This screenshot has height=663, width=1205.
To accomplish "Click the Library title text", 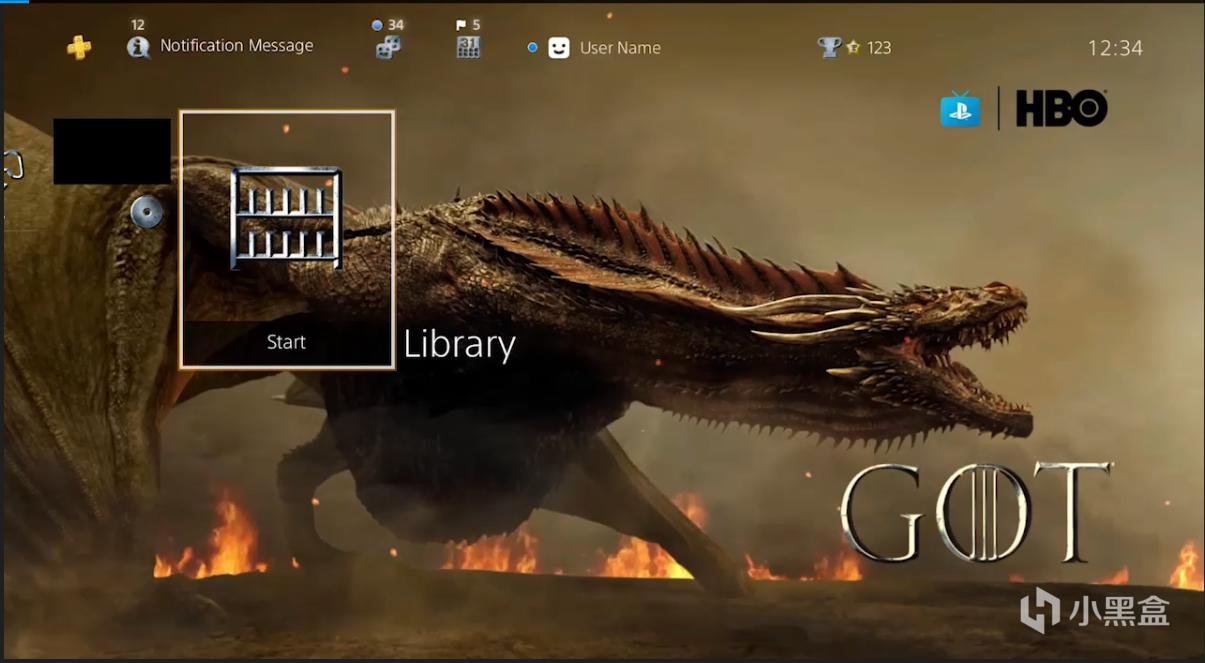I will point(459,344).
